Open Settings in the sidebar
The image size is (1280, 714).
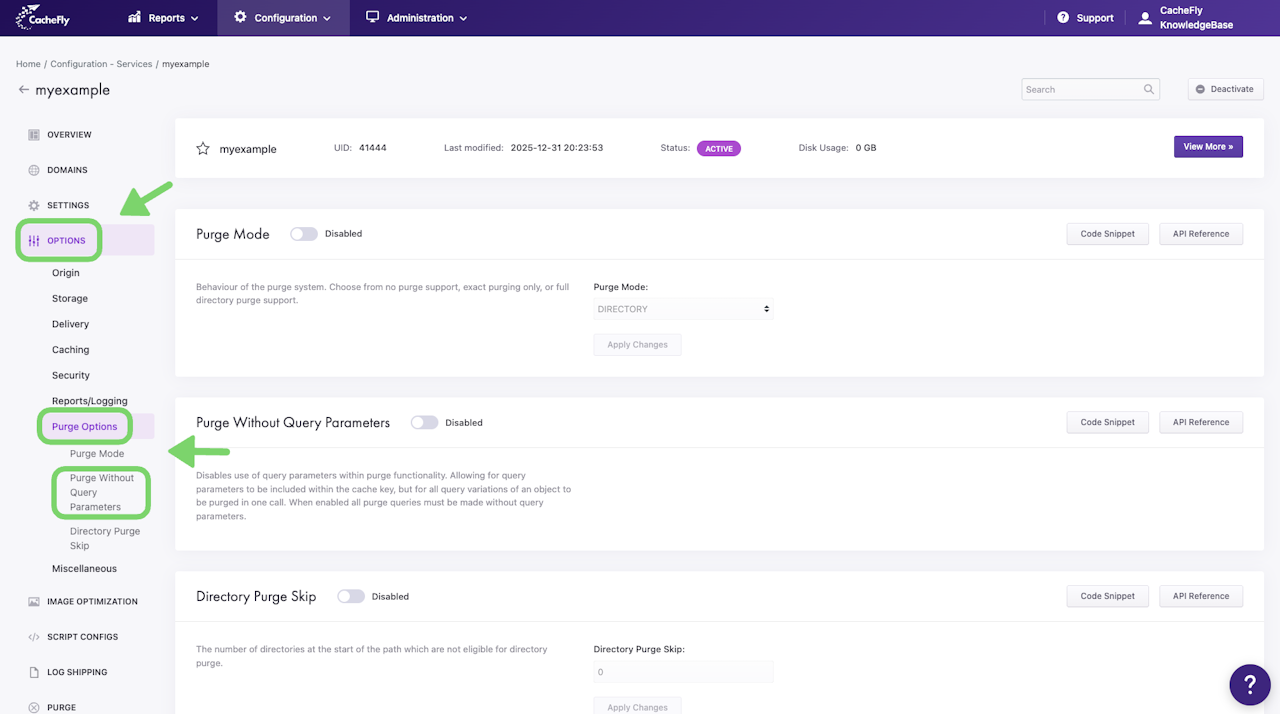coord(68,205)
